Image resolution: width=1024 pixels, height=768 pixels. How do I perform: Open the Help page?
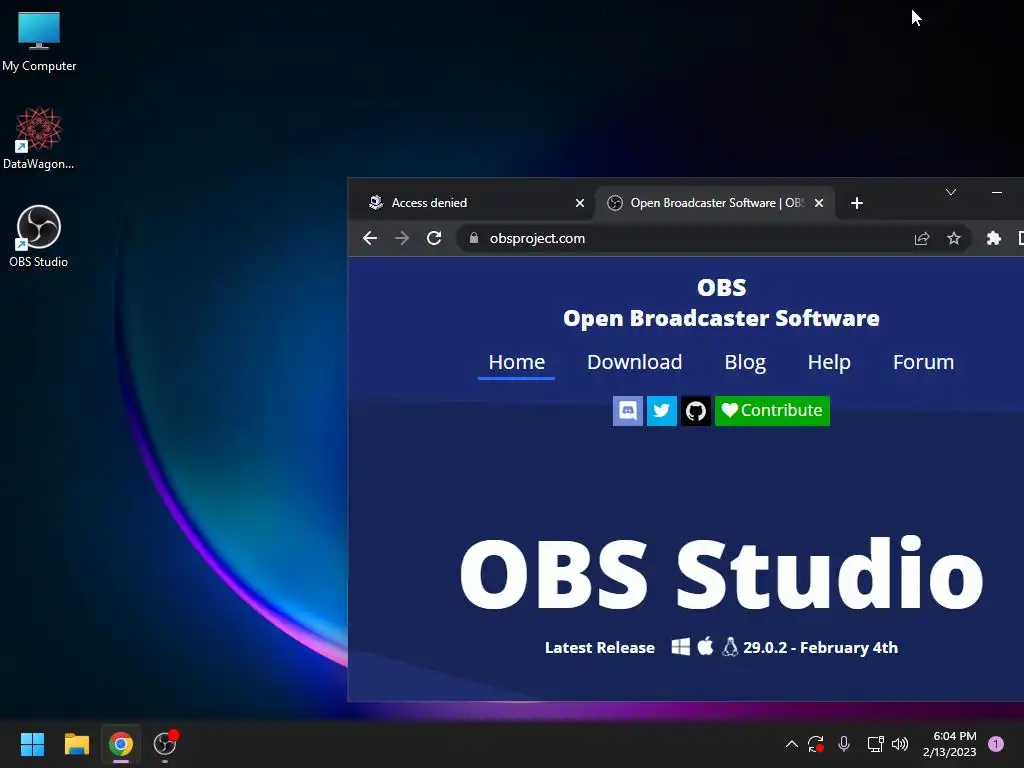coord(829,362)
